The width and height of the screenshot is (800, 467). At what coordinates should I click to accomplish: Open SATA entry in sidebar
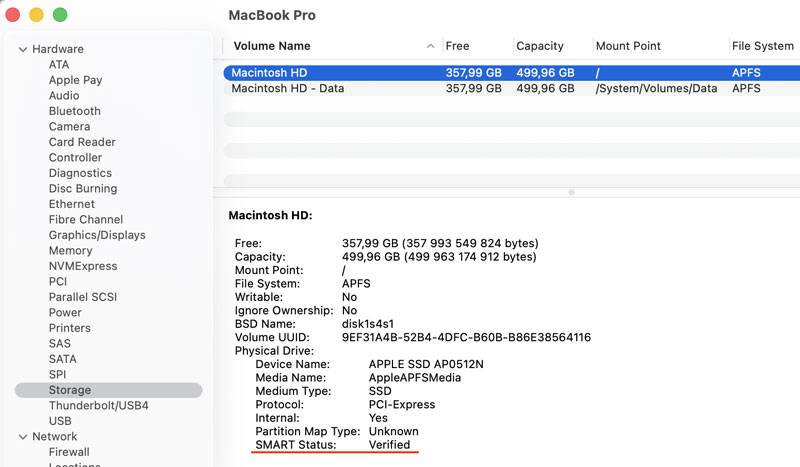[x=62, y=359]
